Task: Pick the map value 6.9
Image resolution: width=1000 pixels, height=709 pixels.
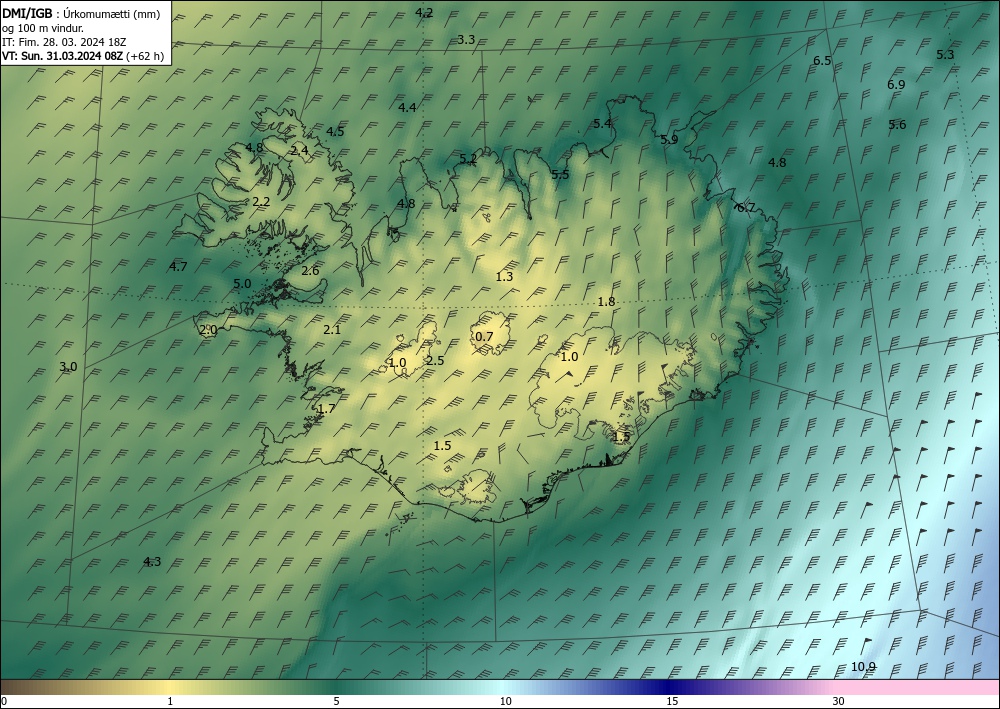Action: tap(896, 85)
